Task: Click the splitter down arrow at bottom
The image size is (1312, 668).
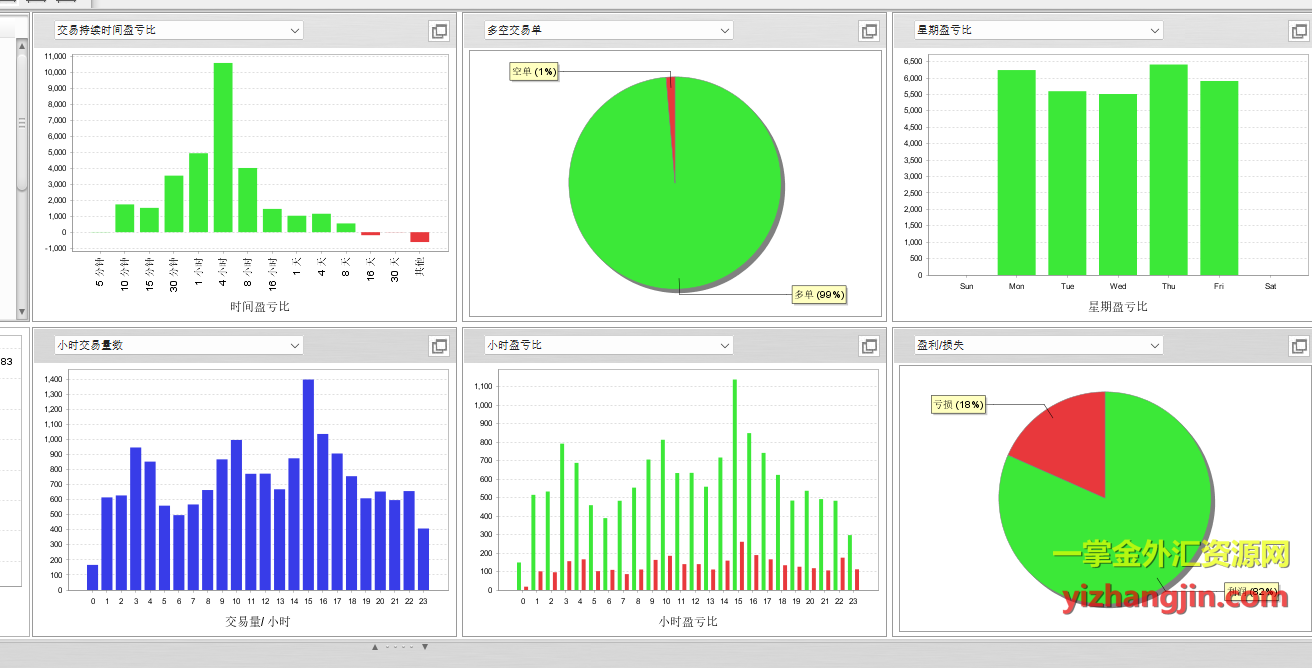Action: (x=425, y=647)
